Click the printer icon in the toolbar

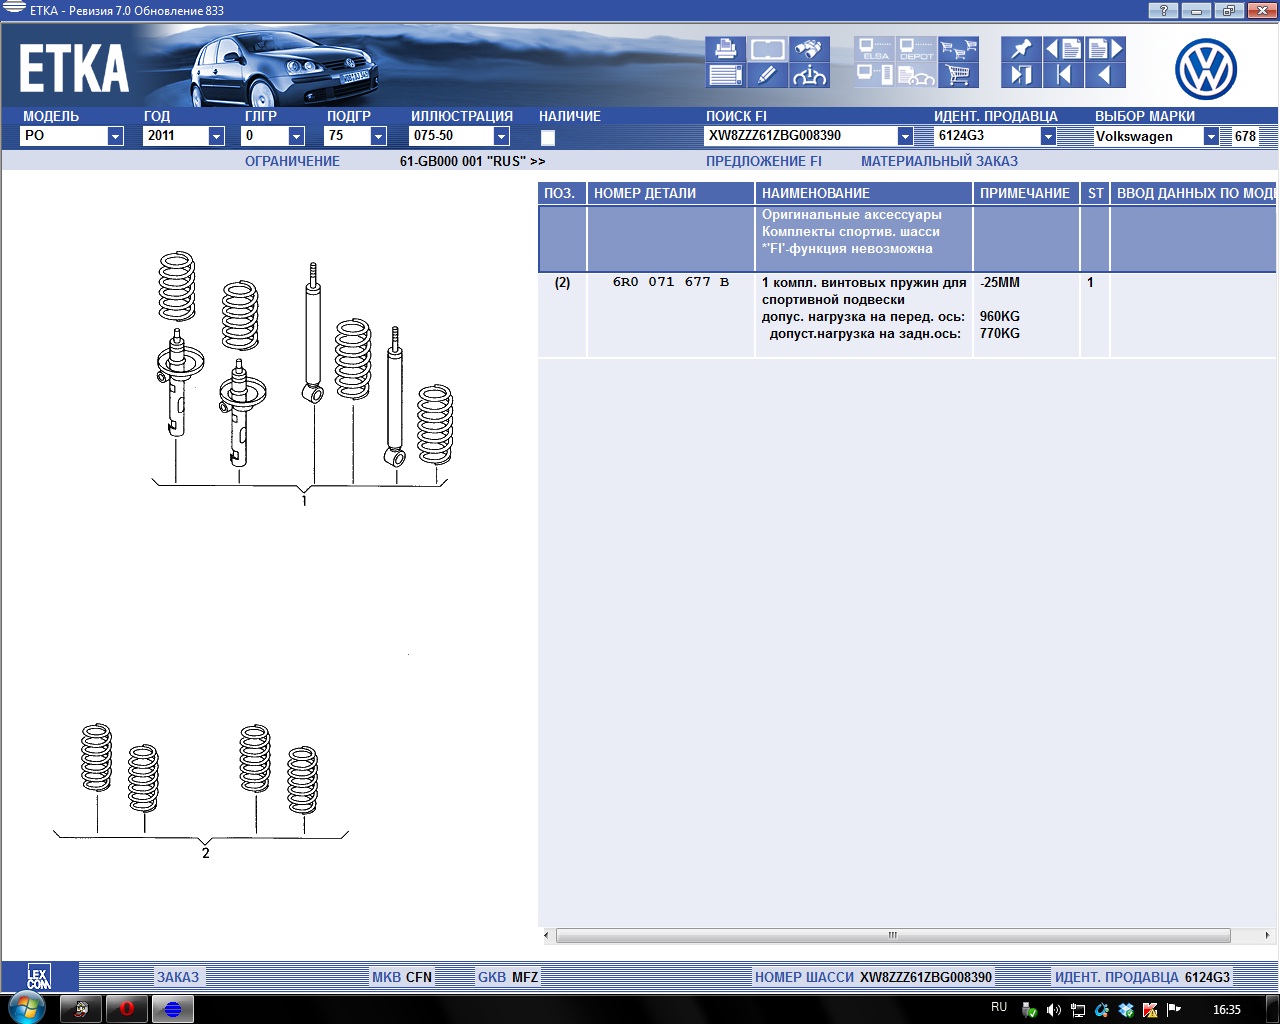(725, 49)
